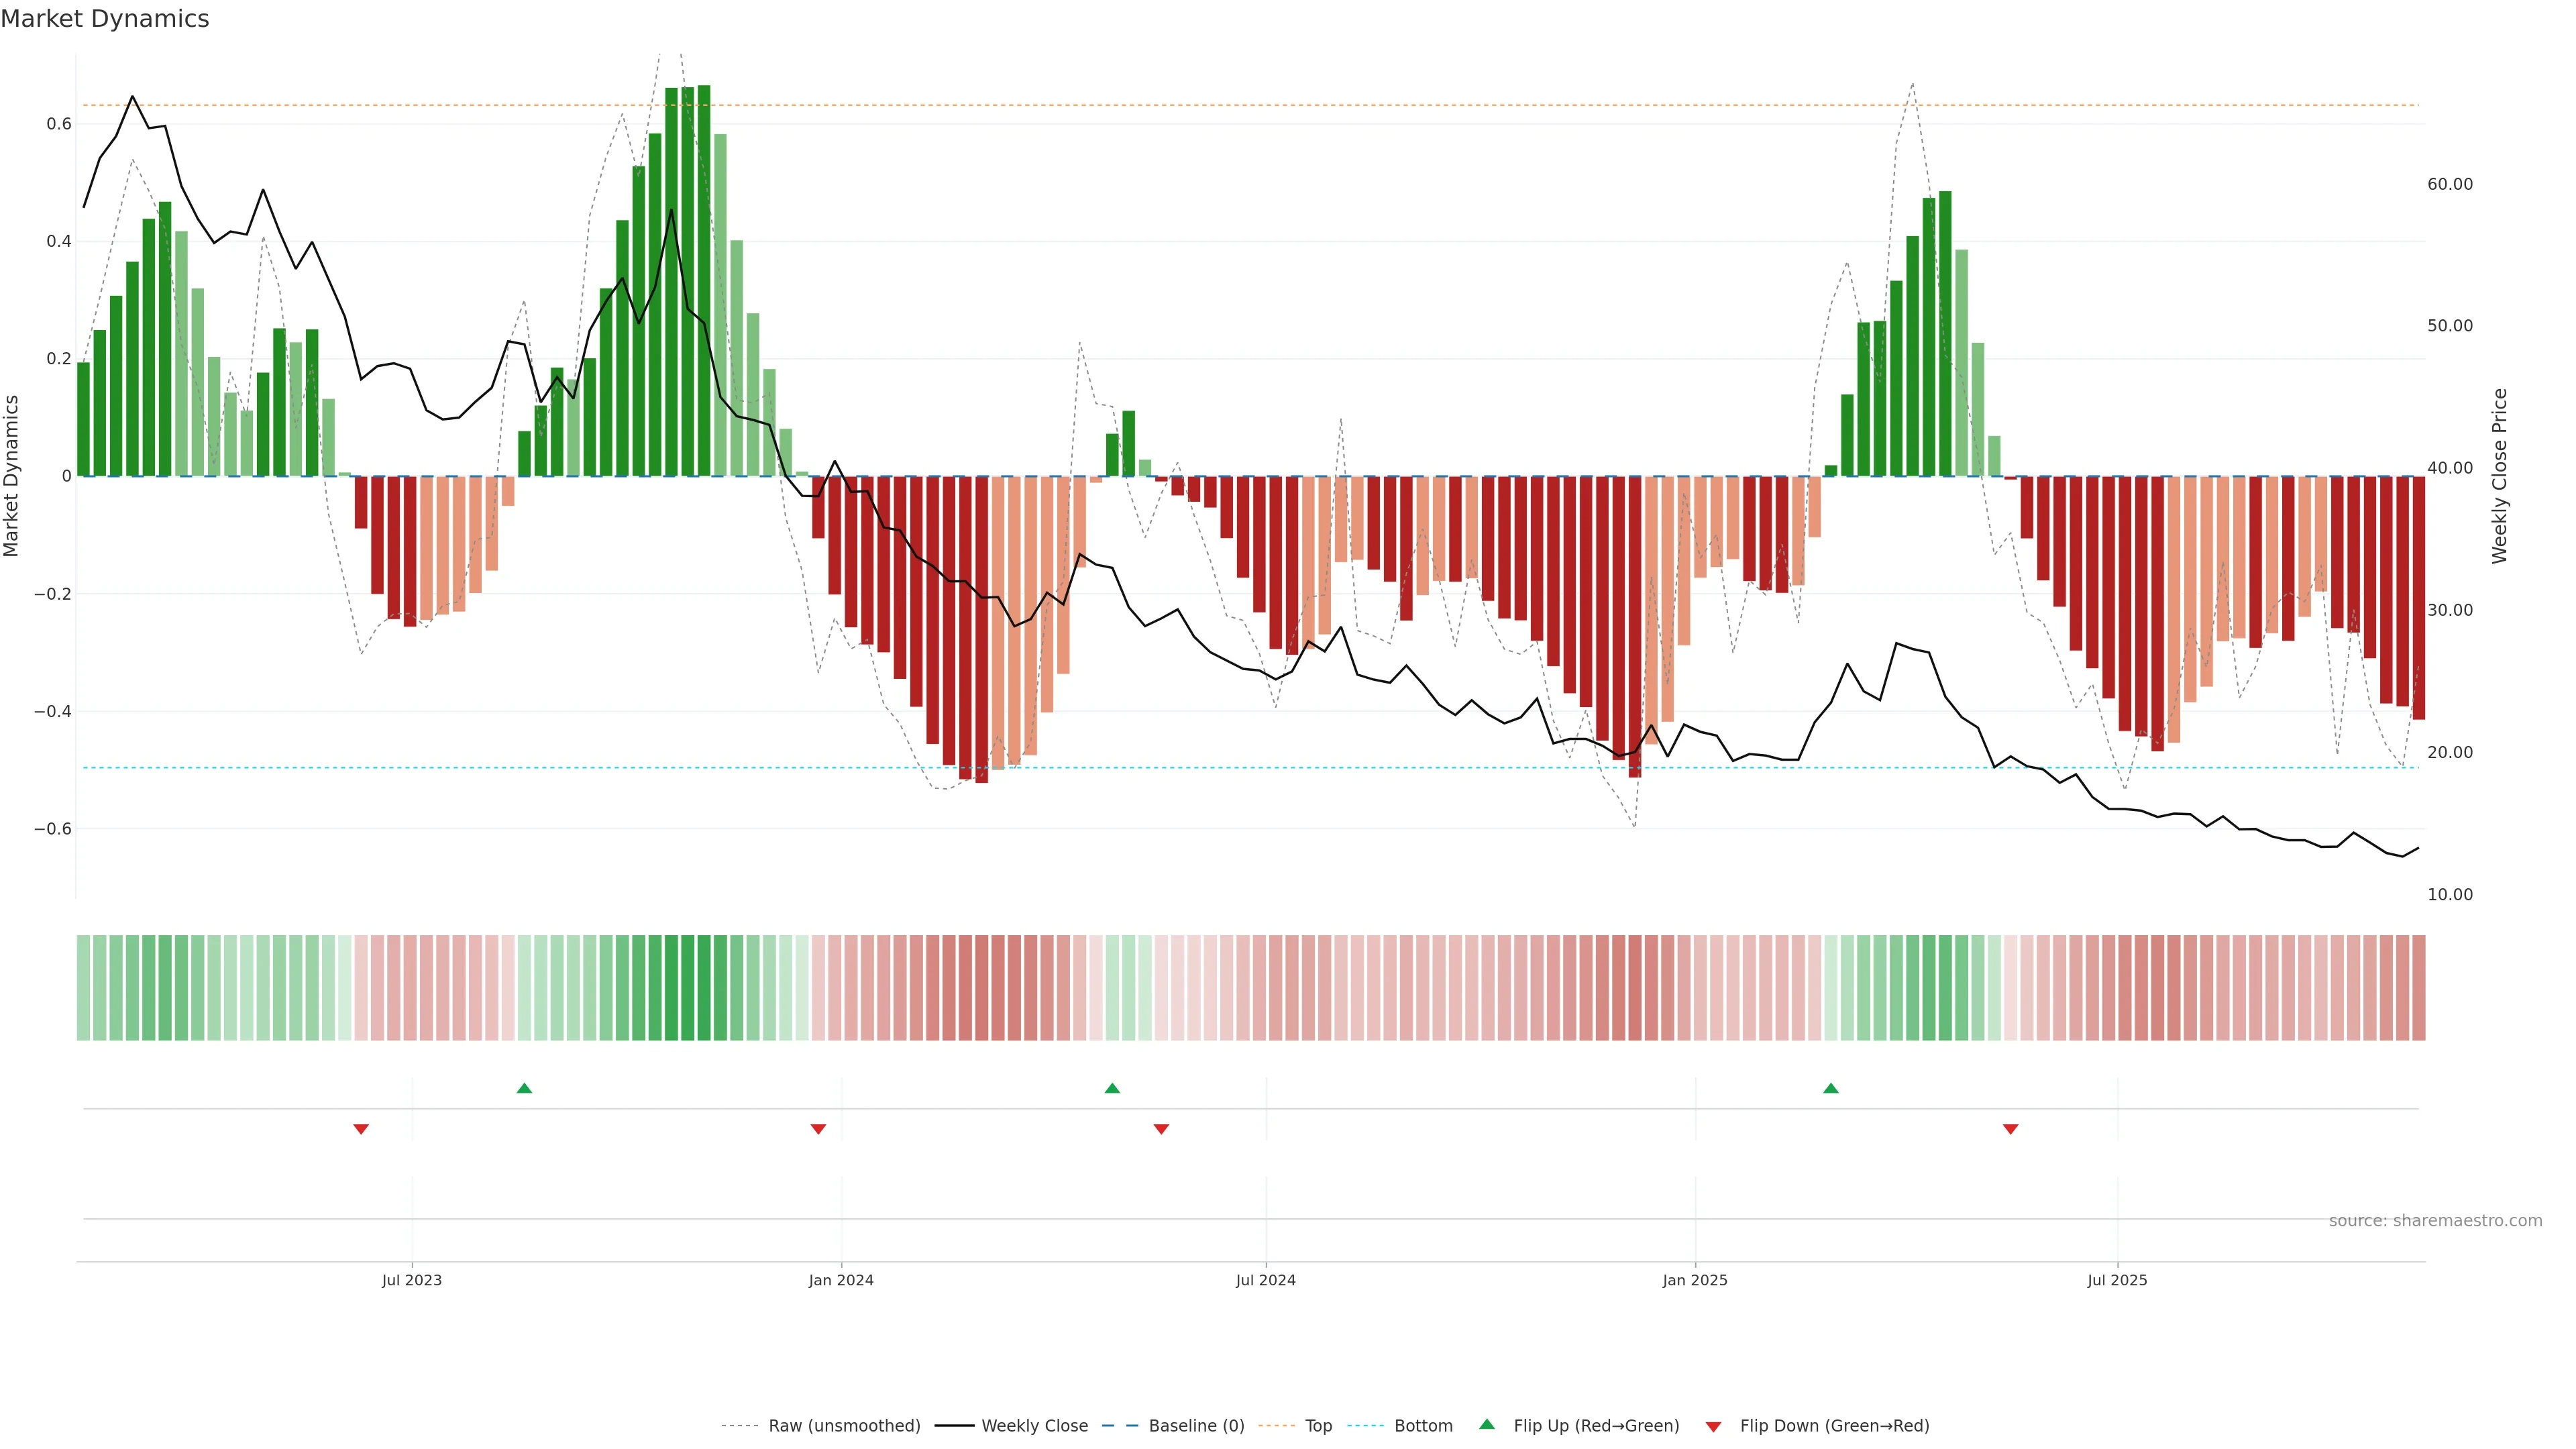Click the green Flip Up marker near August 2023
Image resolution: width=2576 pixels, height=1449 pixels.
pos(524,1088)
